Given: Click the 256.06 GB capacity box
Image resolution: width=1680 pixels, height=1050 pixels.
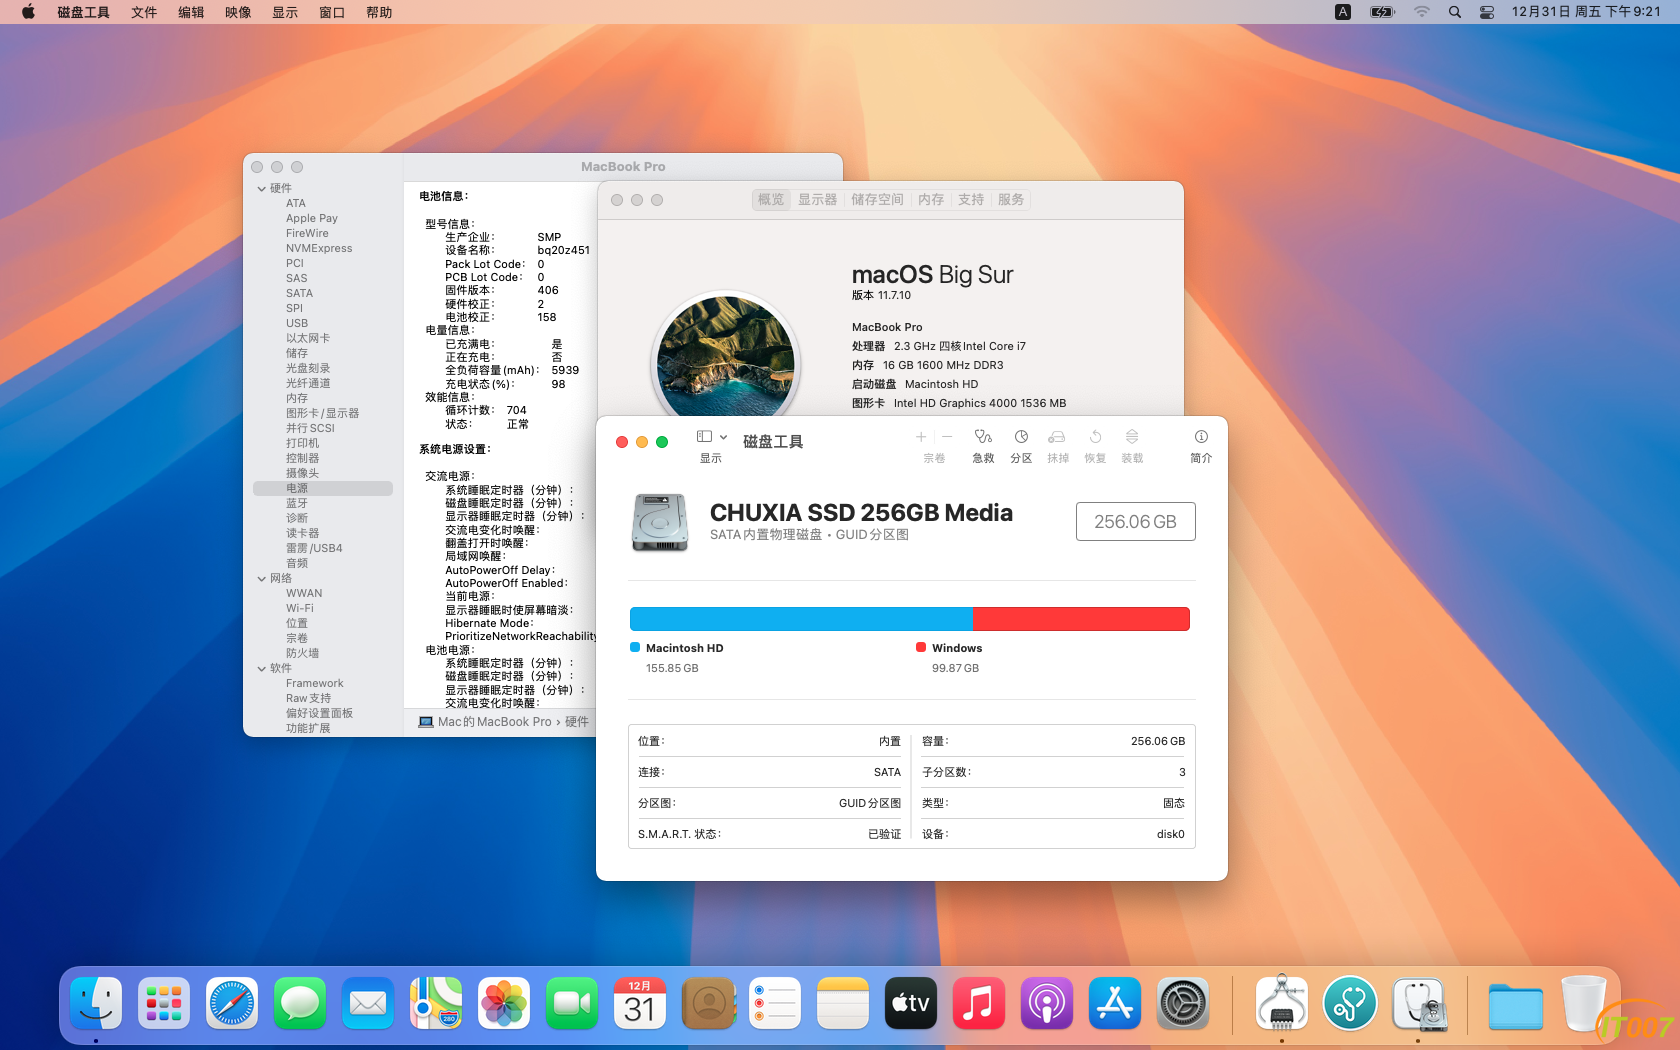Looking at the screenshot, I should tap(1135, 521).
